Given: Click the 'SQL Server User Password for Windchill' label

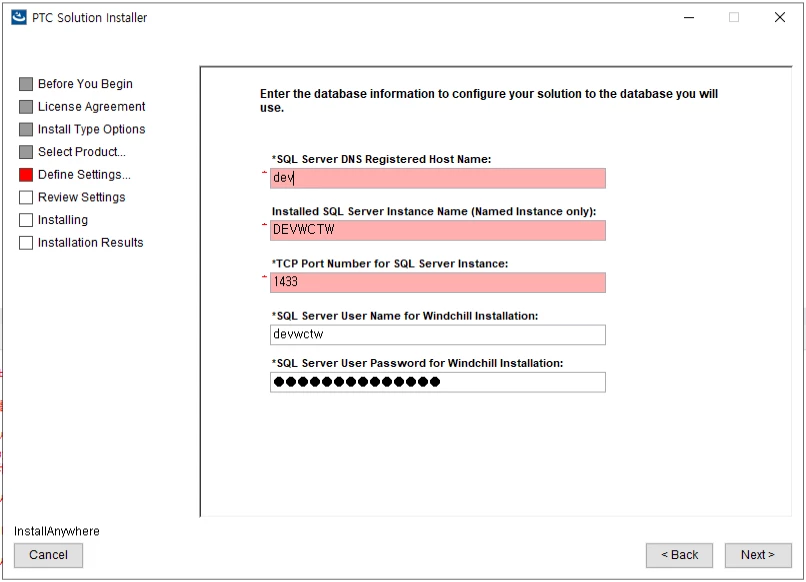Looking at the screenshot, I should [417, 363].
